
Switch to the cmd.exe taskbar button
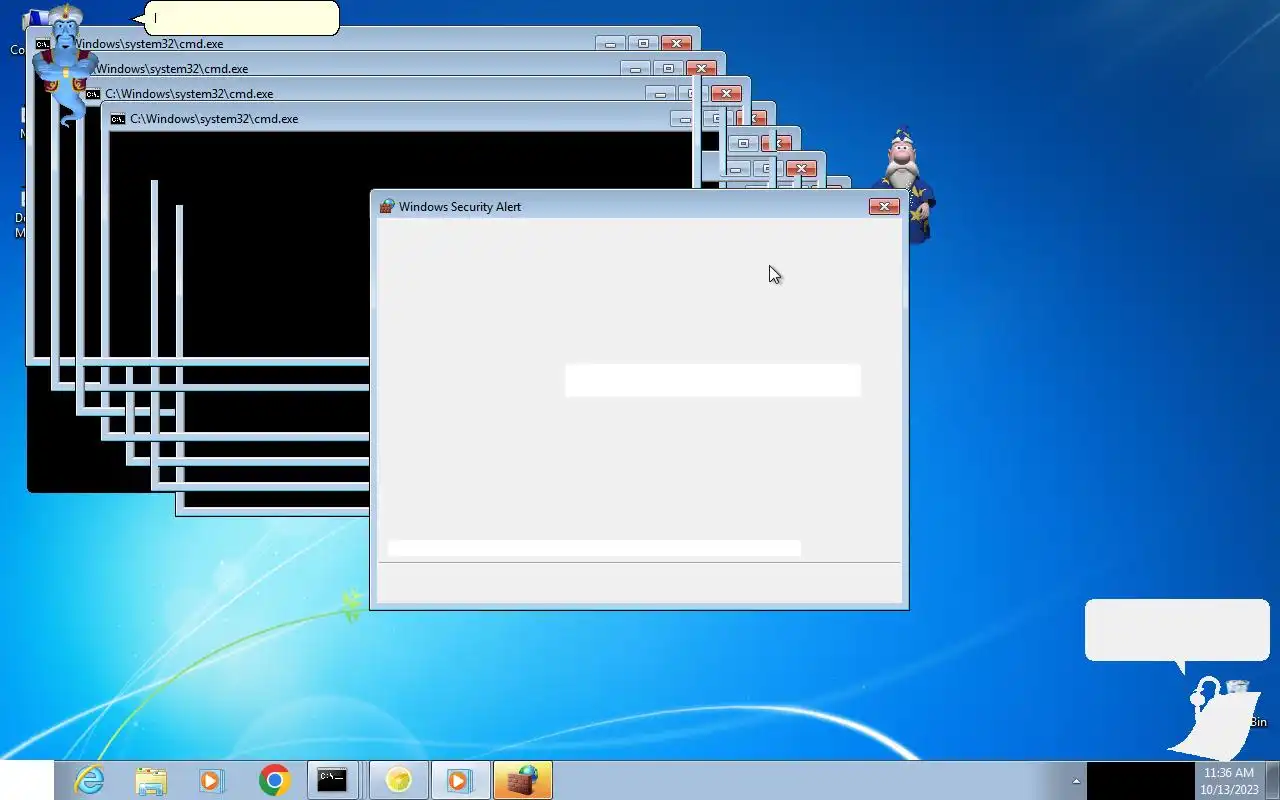pyautogui.click(x=332, y=780)
